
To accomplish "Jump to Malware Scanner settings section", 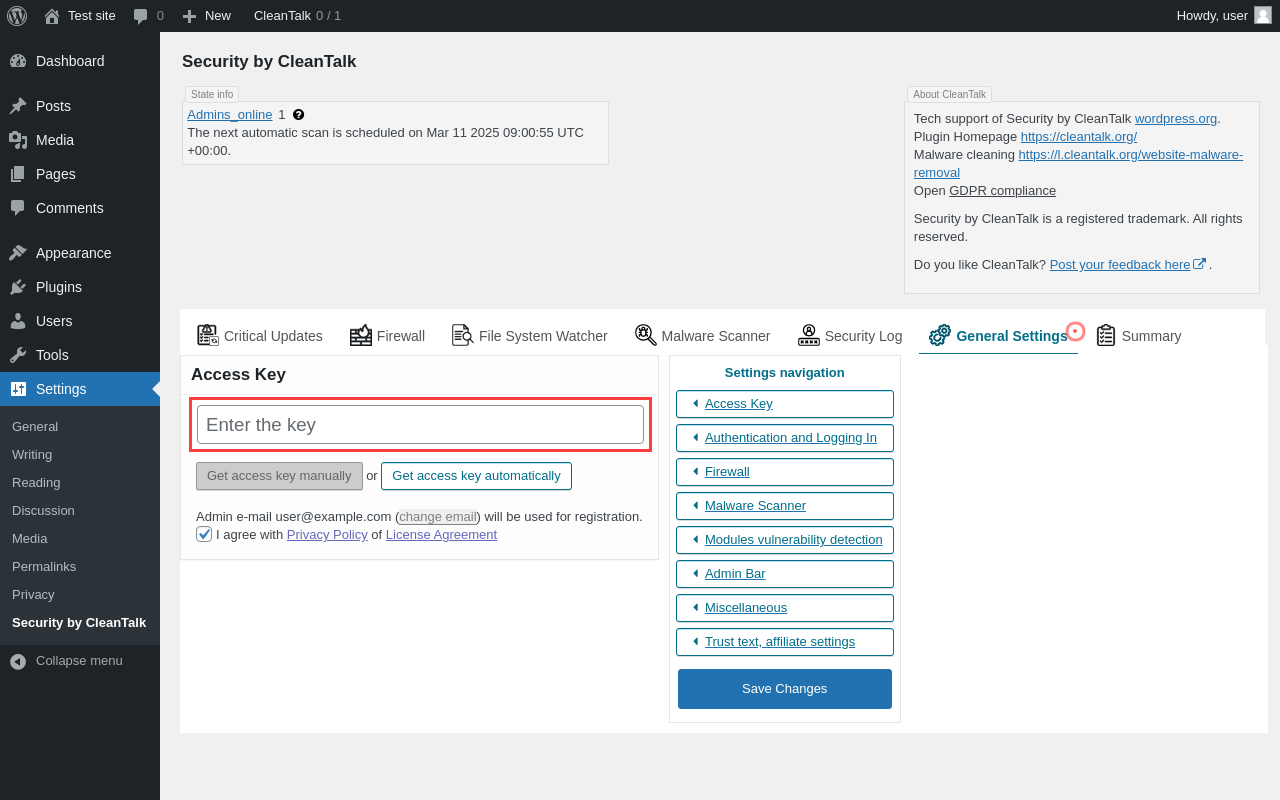I will point(785,506).
